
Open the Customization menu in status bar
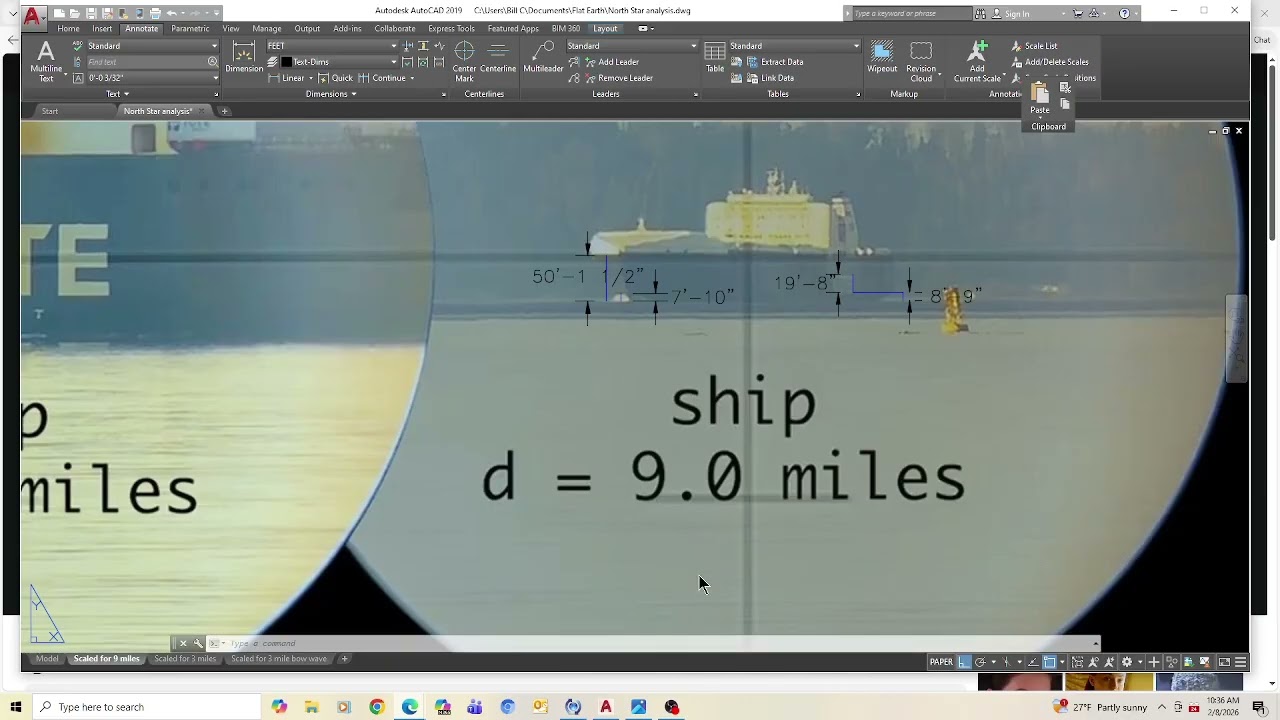click(x=1240, y=662)
